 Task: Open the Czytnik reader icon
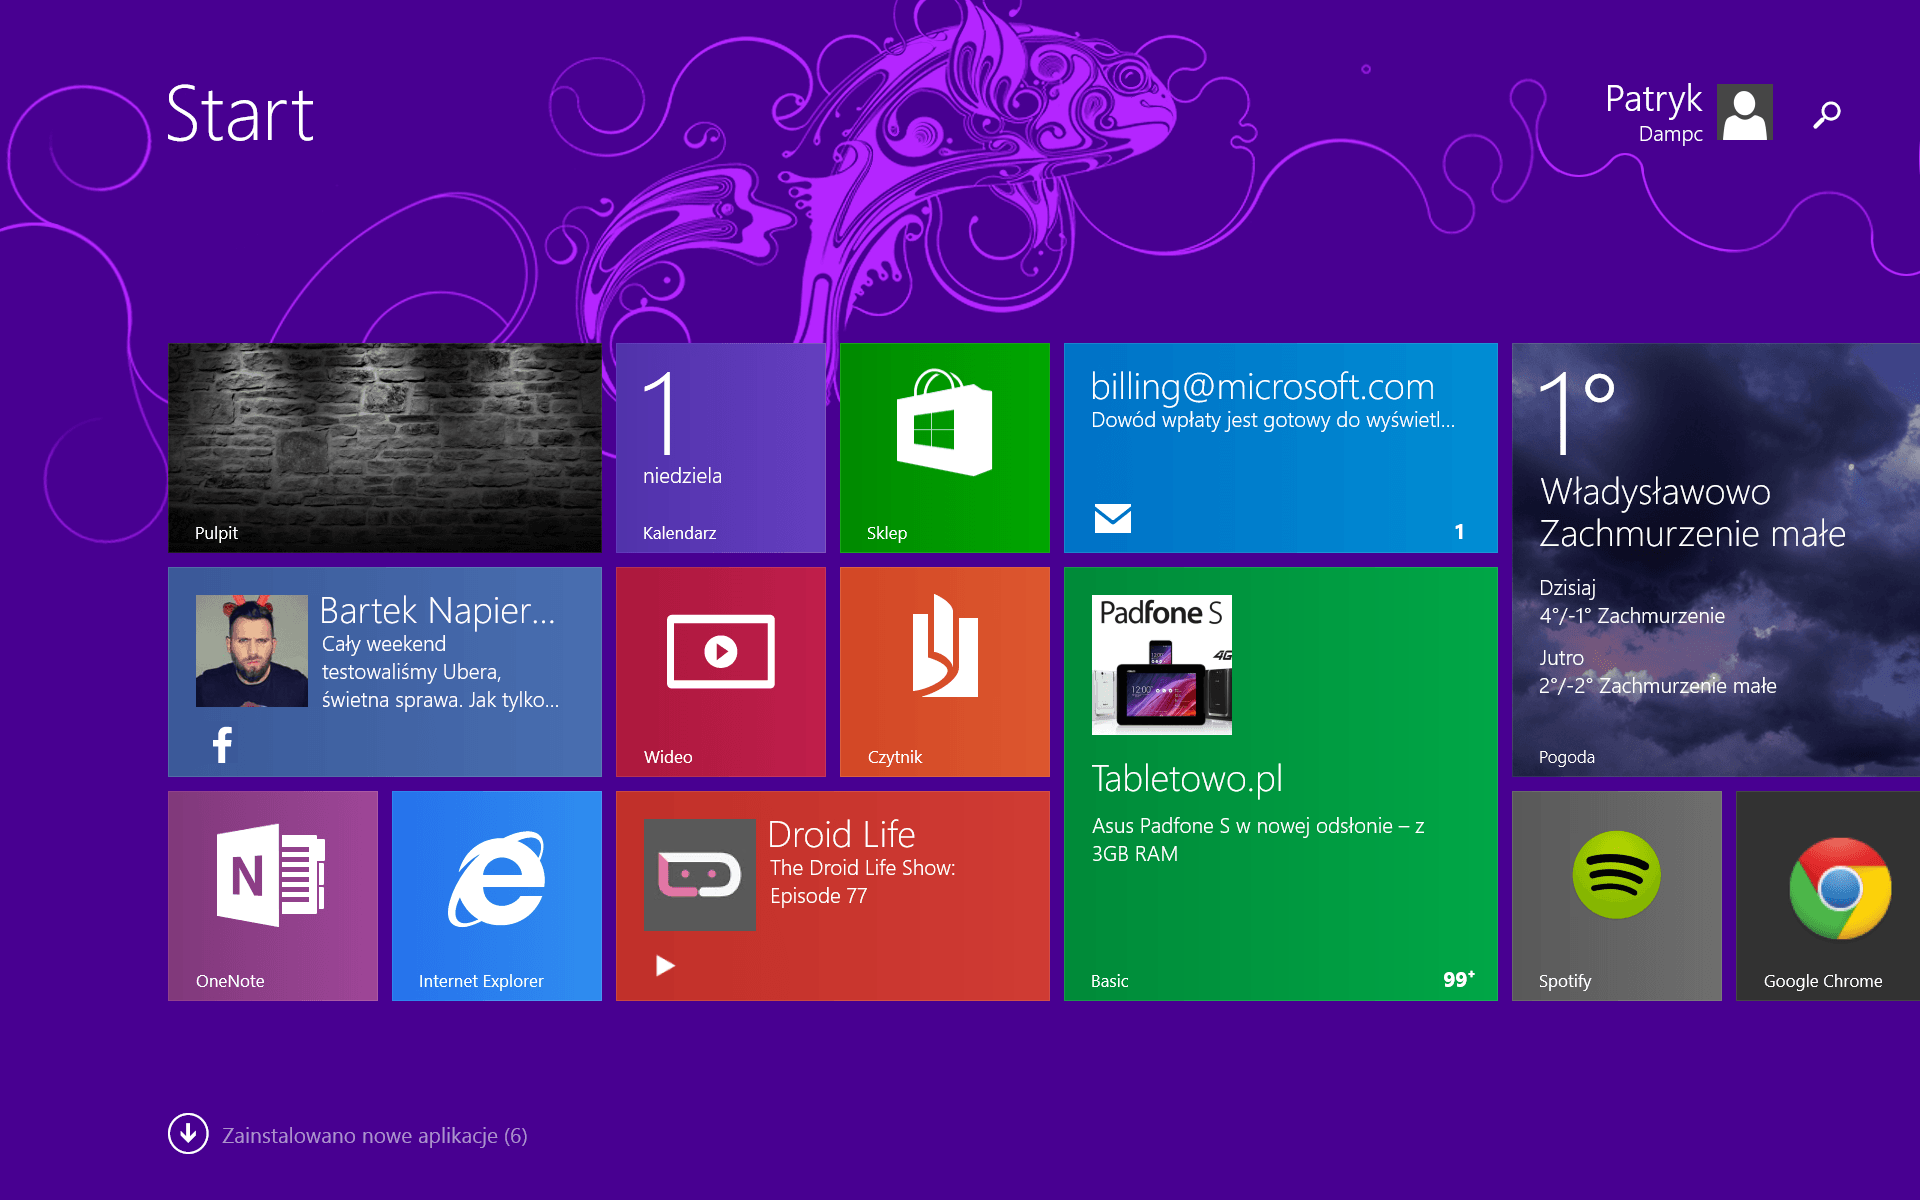pyautogui.click(x=945, y=646)
